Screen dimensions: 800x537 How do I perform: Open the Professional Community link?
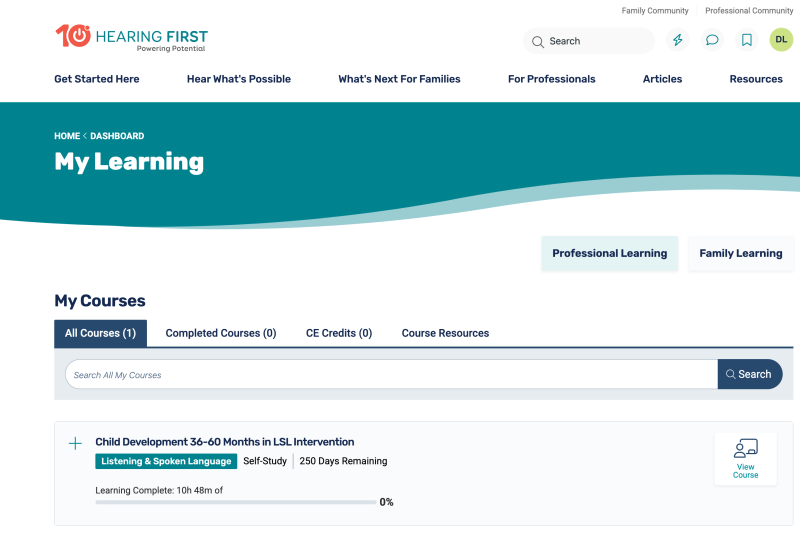749,11
